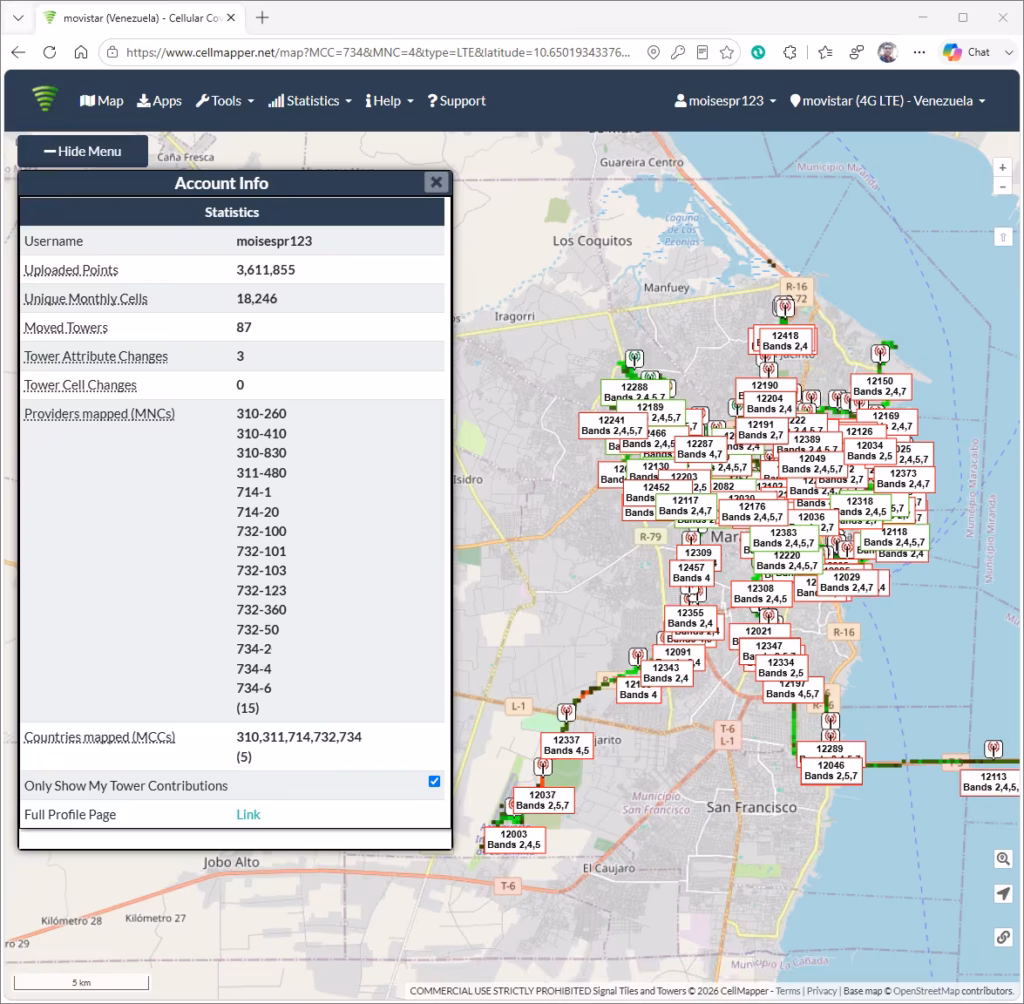Click the Hide Menu button
Image resolution: width=1024 pixels, height=1004 pixels.
82,152
